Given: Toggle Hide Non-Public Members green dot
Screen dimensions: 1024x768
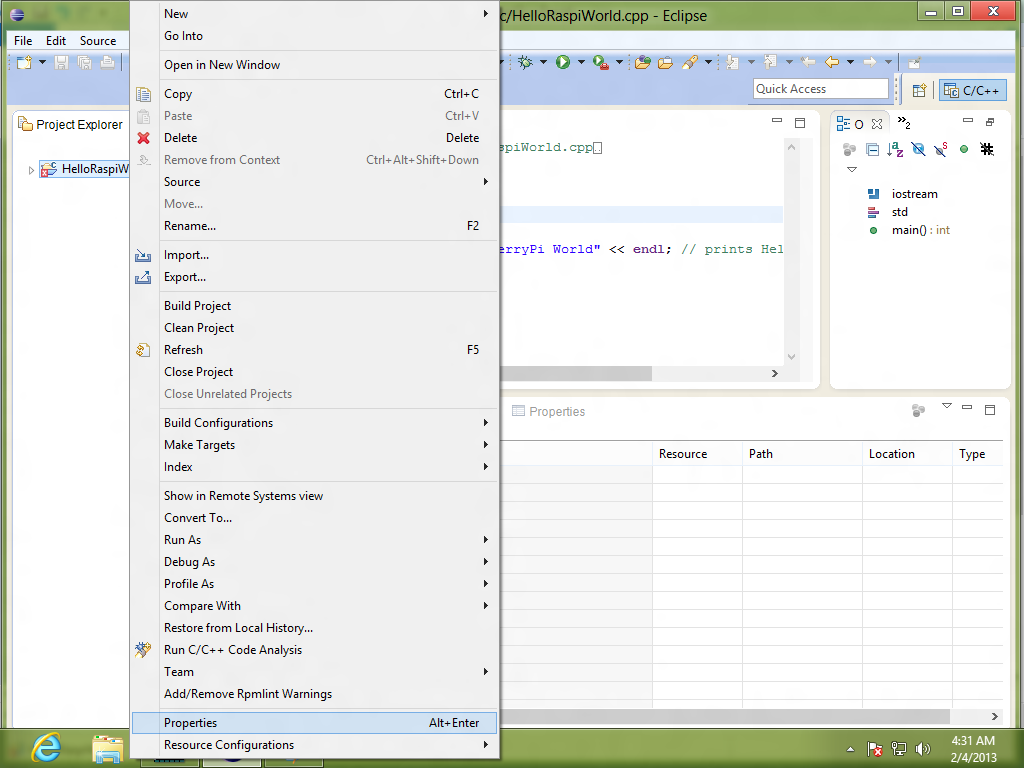Looking at the screenshot, I should [x=964, y=150].
